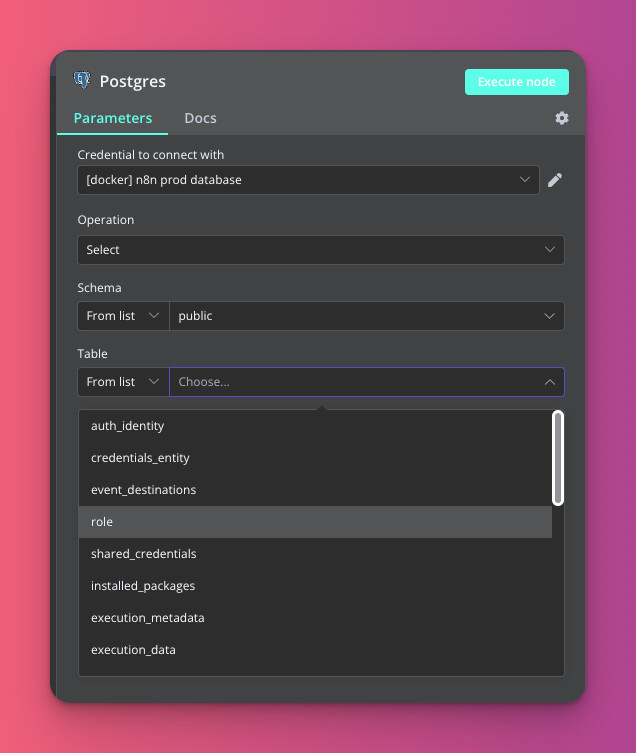This screenshot has width=636, height=753.
Task: Pick the role table option
Action: [x=315, y=522]
